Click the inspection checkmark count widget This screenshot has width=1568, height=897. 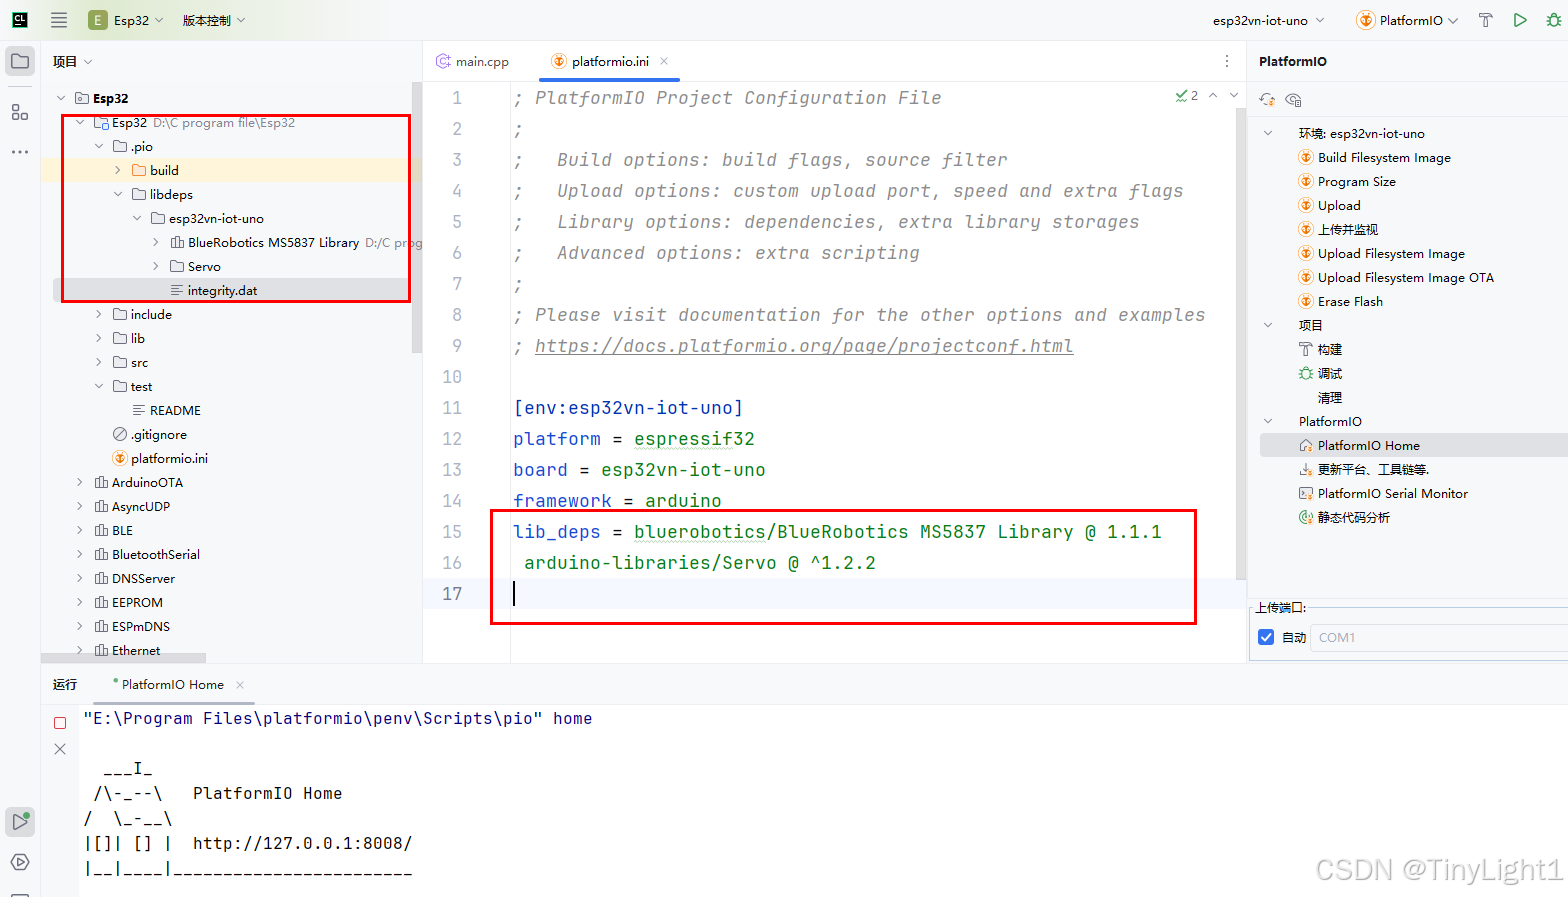click(x=1187, y=96)
